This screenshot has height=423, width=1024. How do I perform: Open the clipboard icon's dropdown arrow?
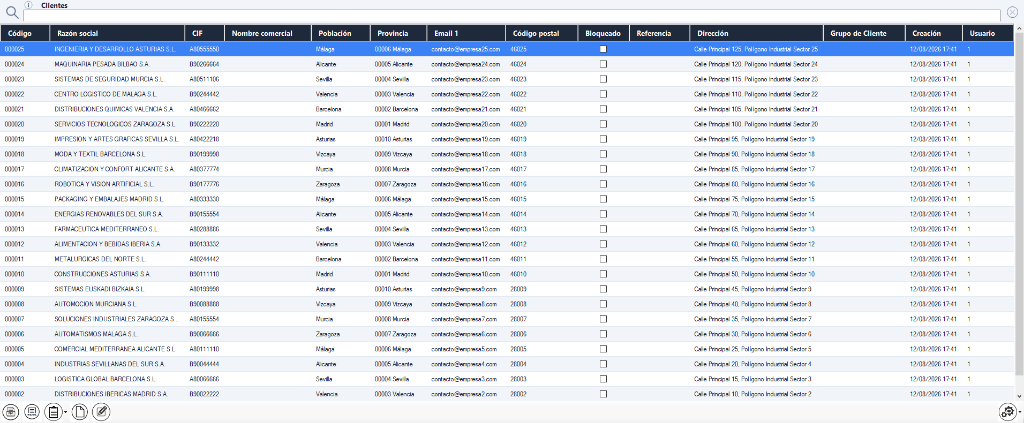point(65,412)
